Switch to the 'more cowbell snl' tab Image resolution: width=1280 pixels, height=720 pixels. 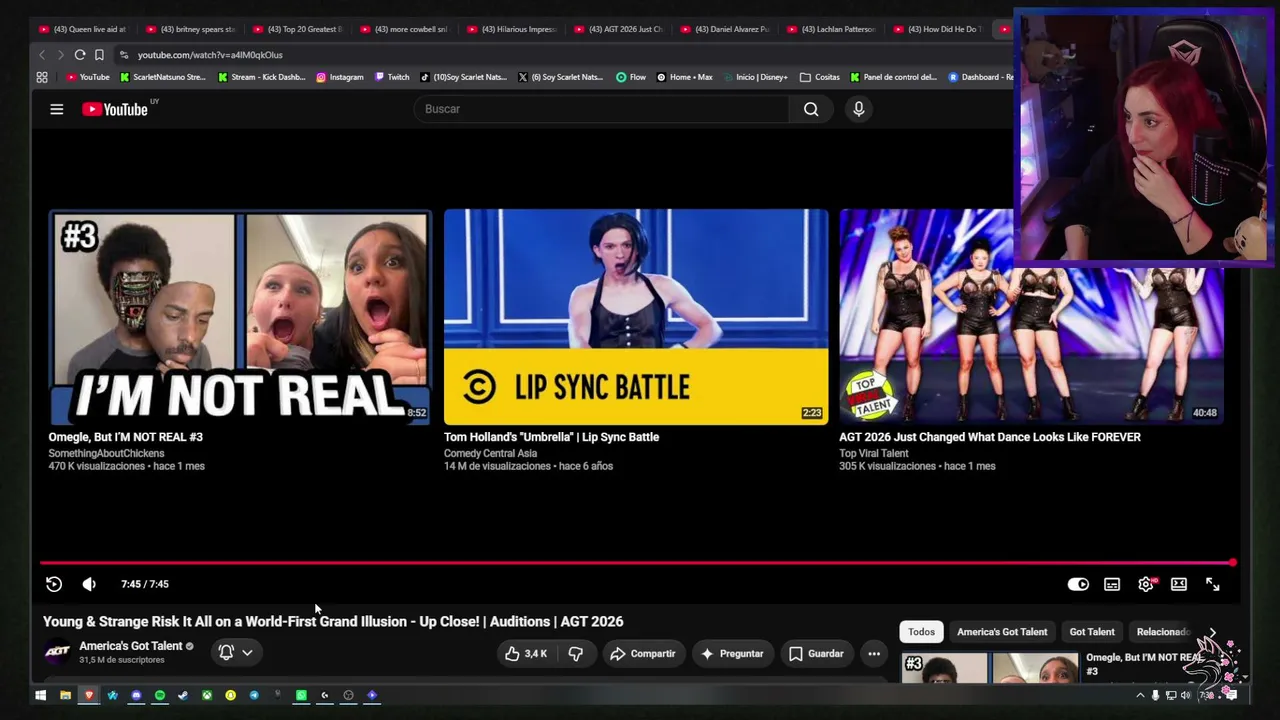404,29
